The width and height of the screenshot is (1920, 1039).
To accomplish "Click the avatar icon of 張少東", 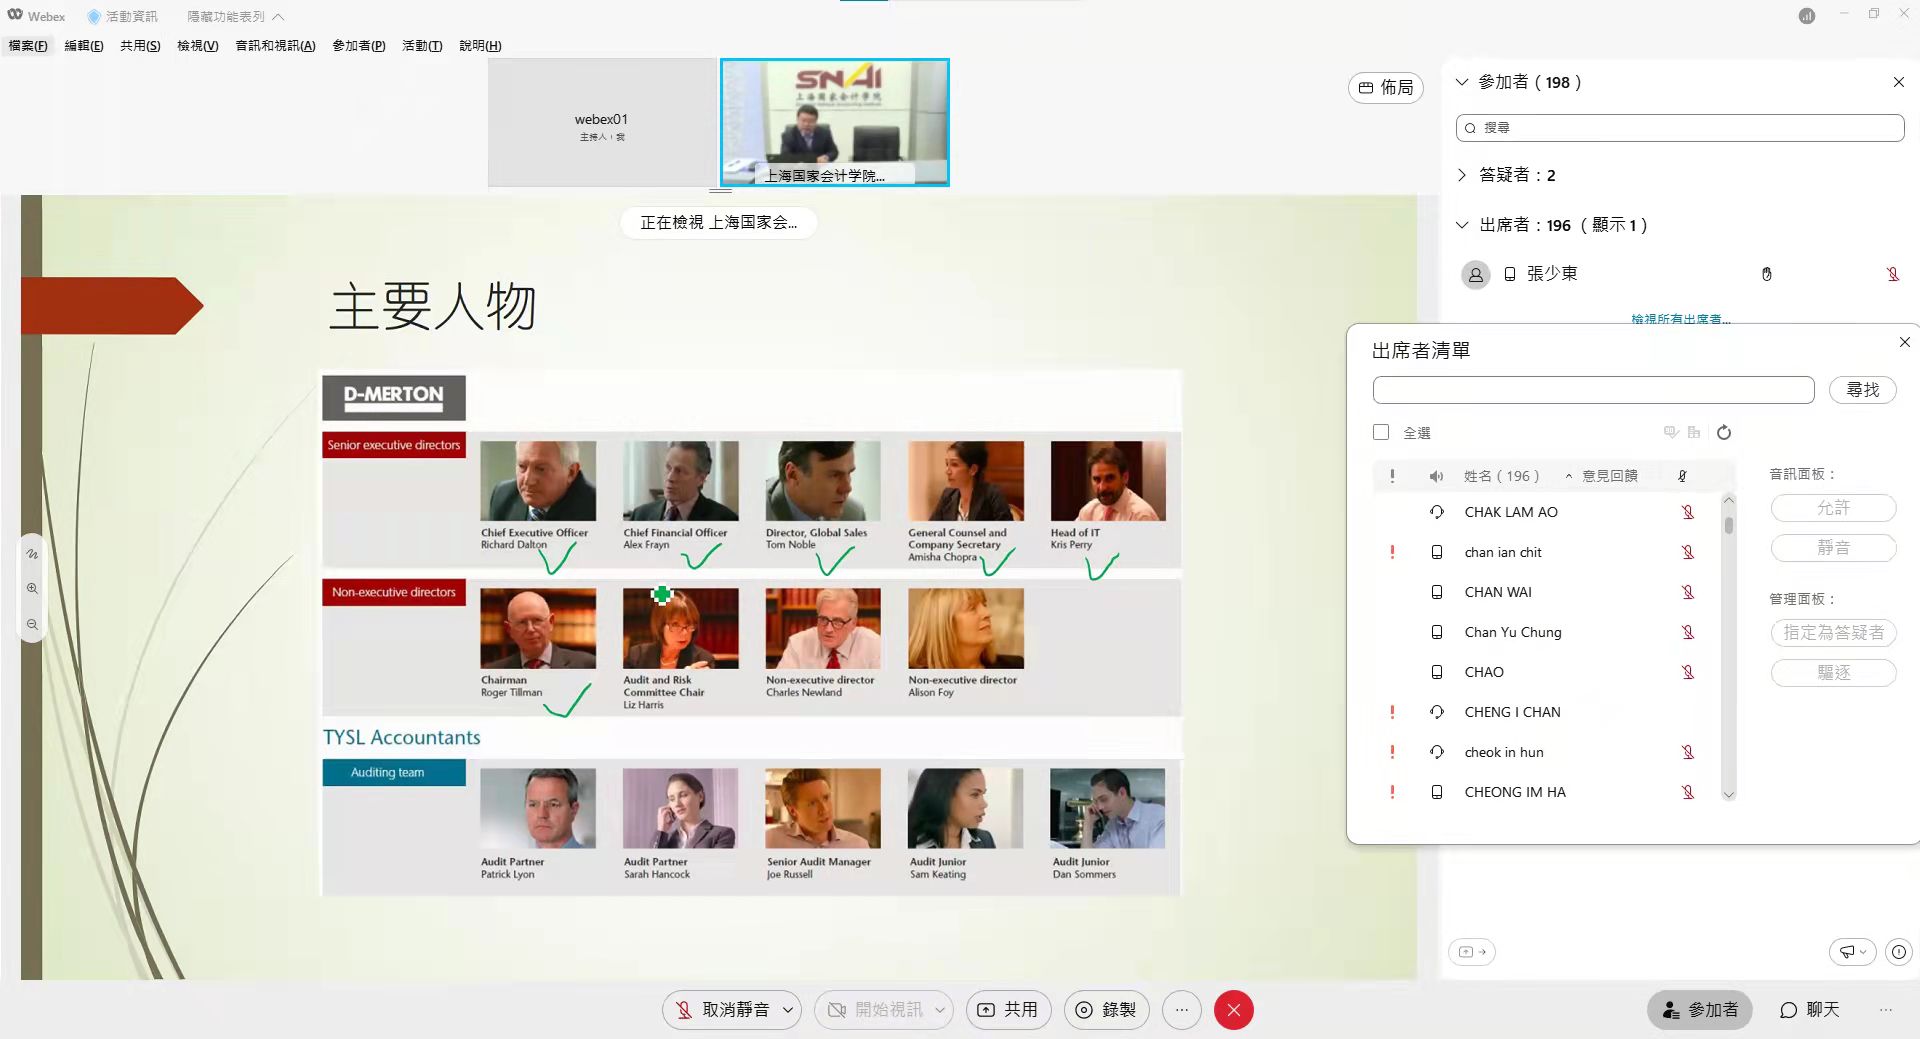I will click(x=1476, y=274).
